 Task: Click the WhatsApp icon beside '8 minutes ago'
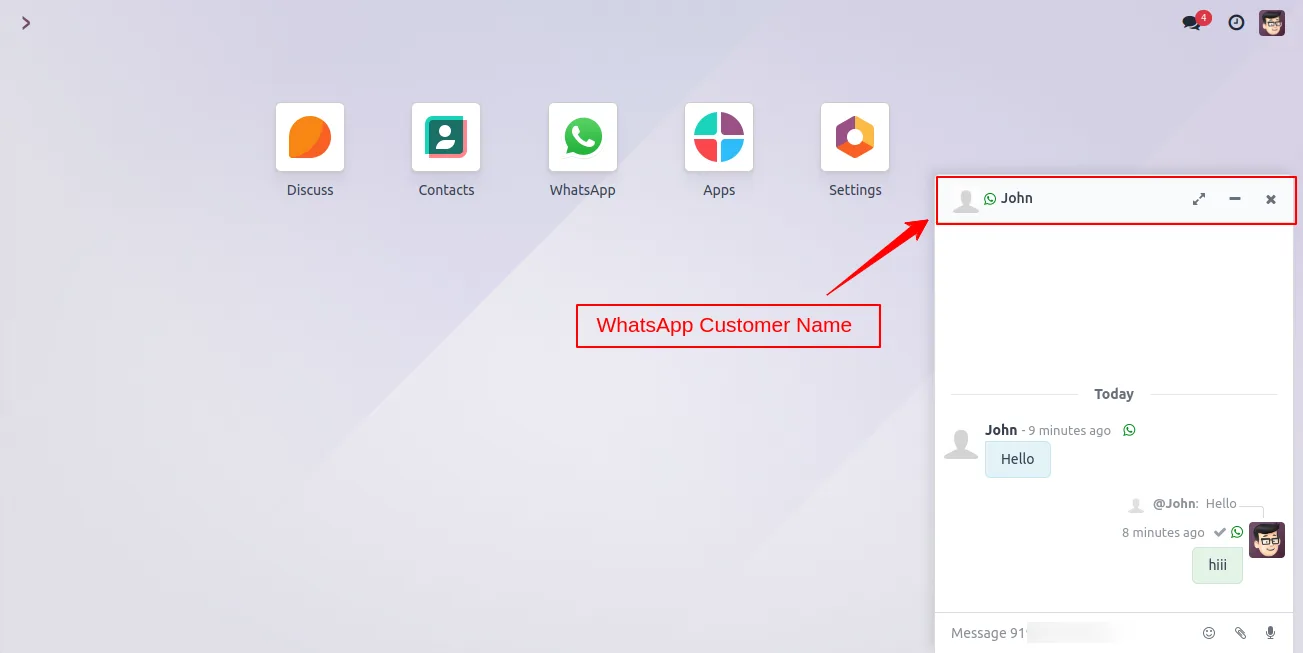click(x=1237, y=532)
